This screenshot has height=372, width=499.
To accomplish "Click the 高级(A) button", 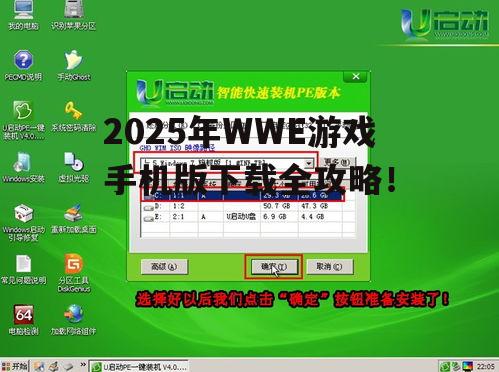I will [164, 267].
